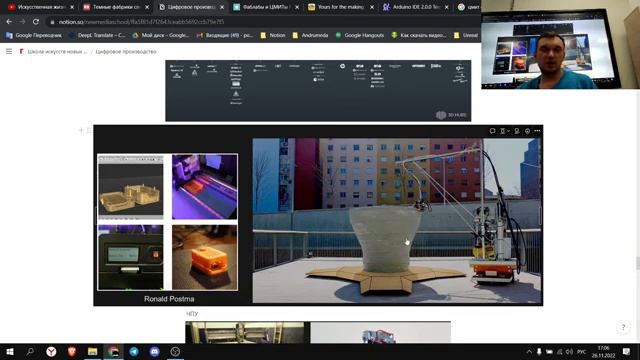Click the dark timeline diagram image
The height and width of the screenshot is (360, 640).
(x=318, y=91)
